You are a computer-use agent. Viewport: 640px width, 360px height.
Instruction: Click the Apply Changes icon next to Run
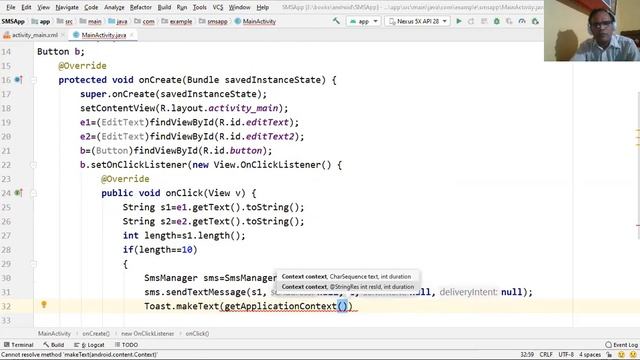point(471,21)
